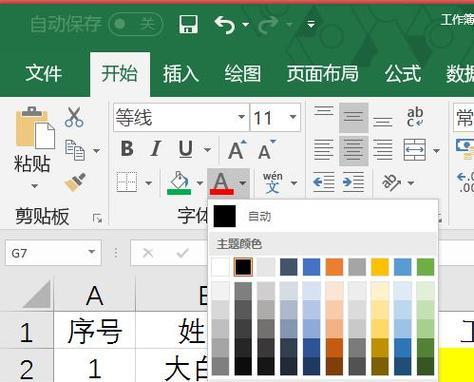
Task: Click the Merge and Center icon
Action: [x=415, y=150]
